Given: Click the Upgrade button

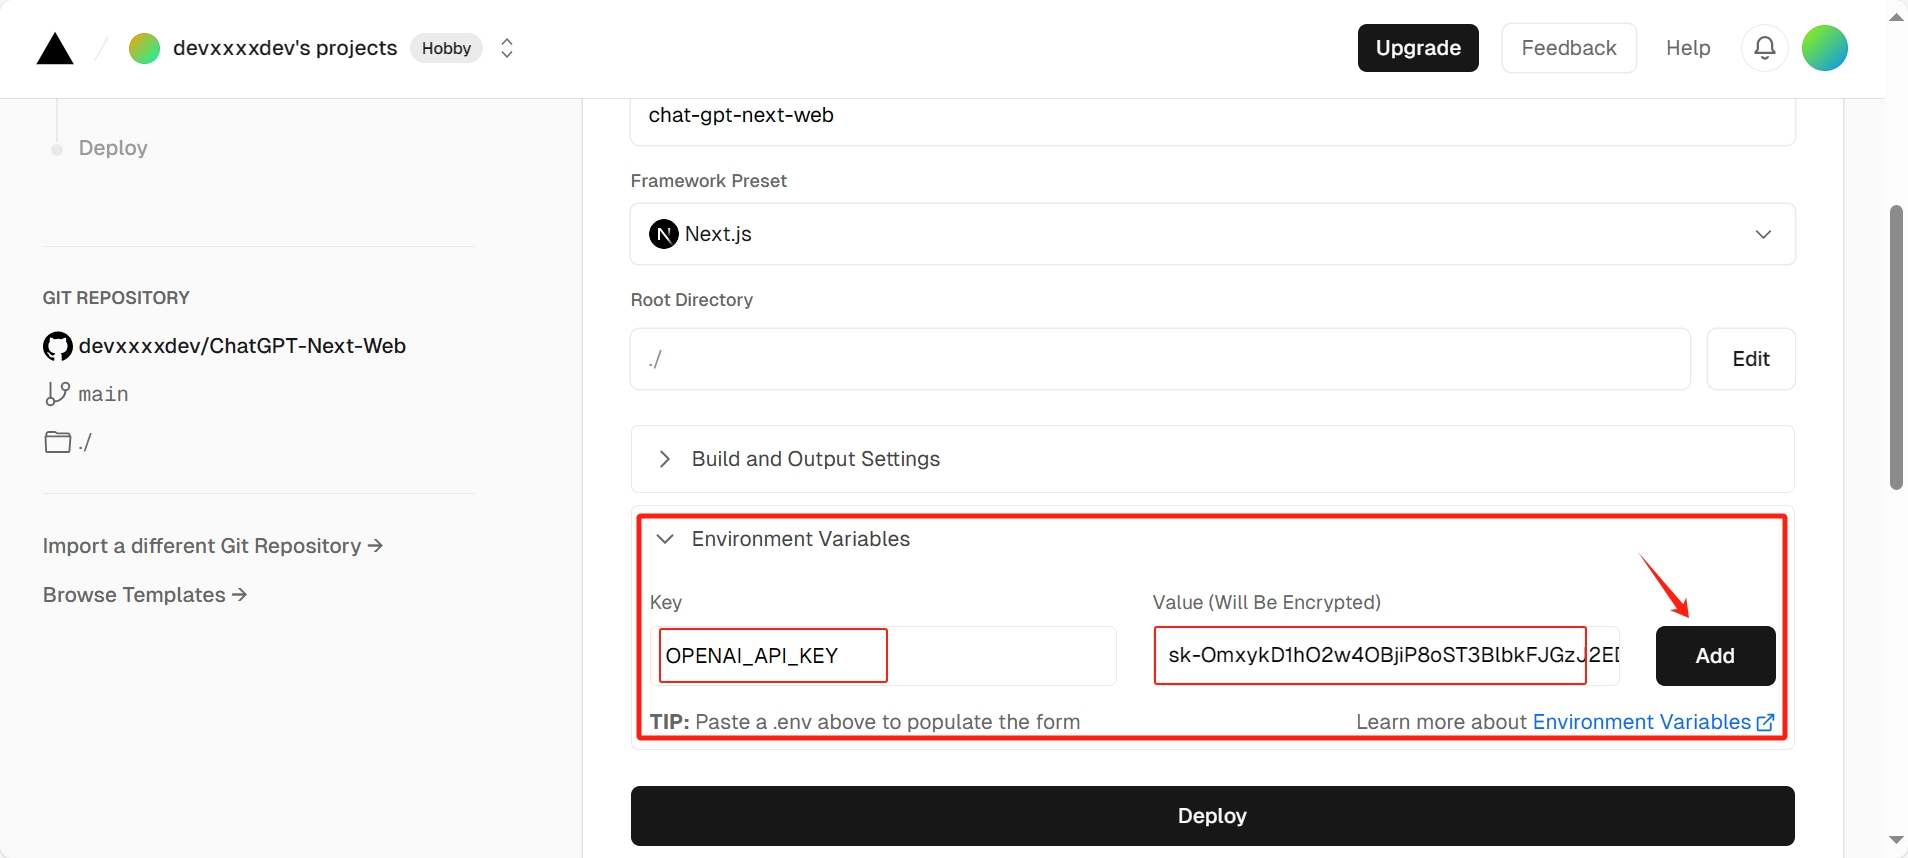Looking at the screenshot, I should tap(1418, 48).
